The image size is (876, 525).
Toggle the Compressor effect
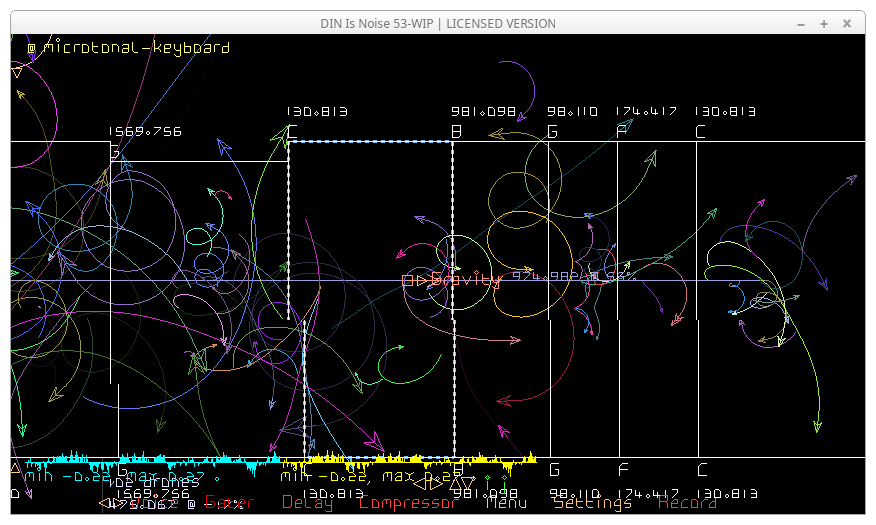[407, 502]
